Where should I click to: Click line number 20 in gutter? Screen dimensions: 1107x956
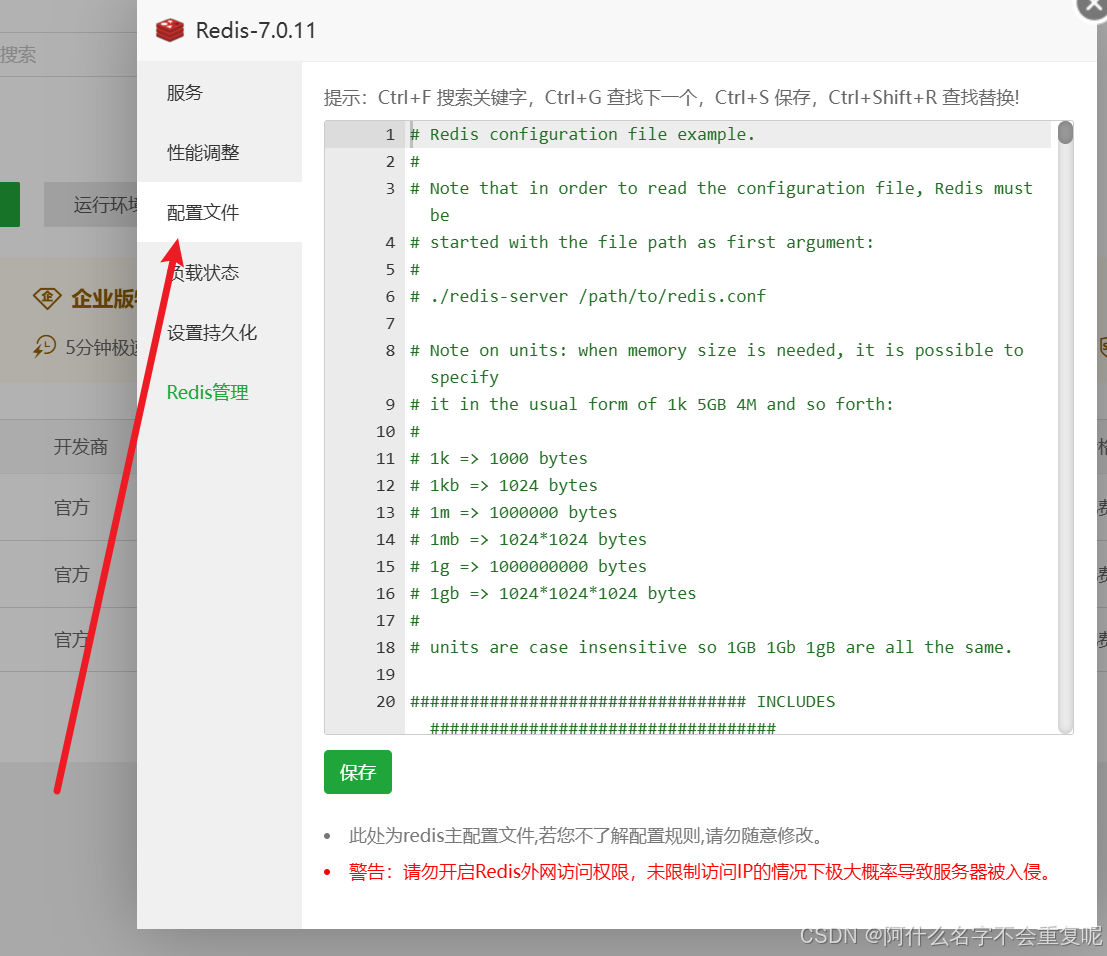tap(385, 702)
